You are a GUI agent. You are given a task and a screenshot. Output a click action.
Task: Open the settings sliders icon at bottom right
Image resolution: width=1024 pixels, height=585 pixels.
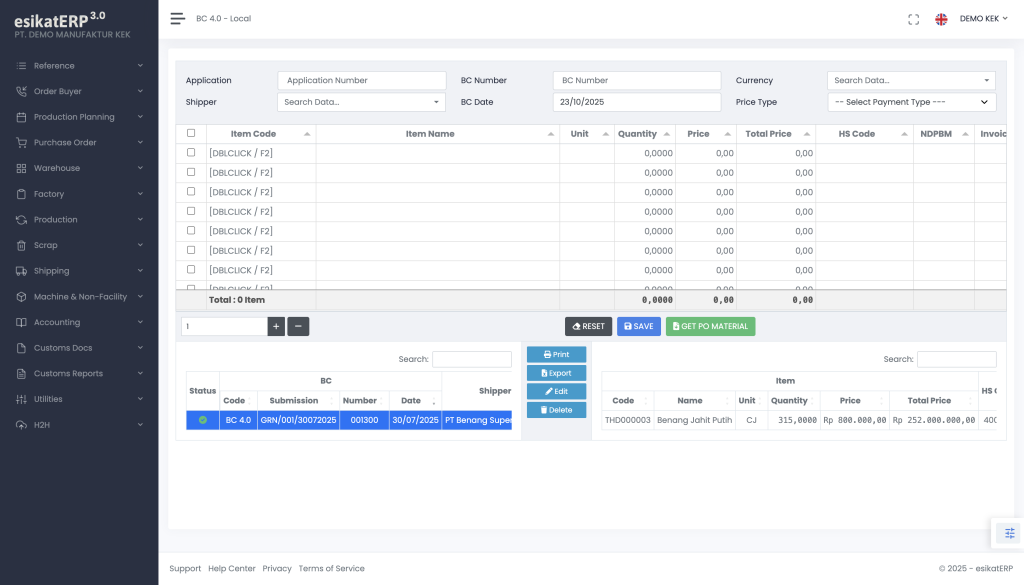[x=1009, y=533]
